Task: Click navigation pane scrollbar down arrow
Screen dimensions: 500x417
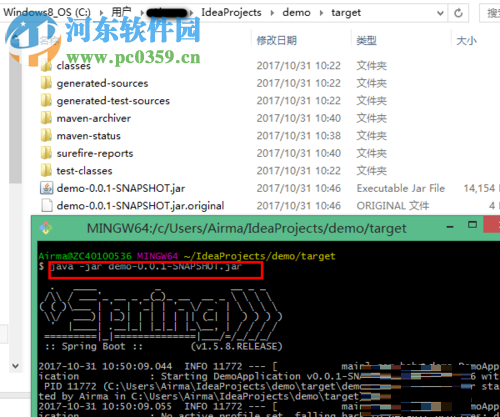Action: 15,366
